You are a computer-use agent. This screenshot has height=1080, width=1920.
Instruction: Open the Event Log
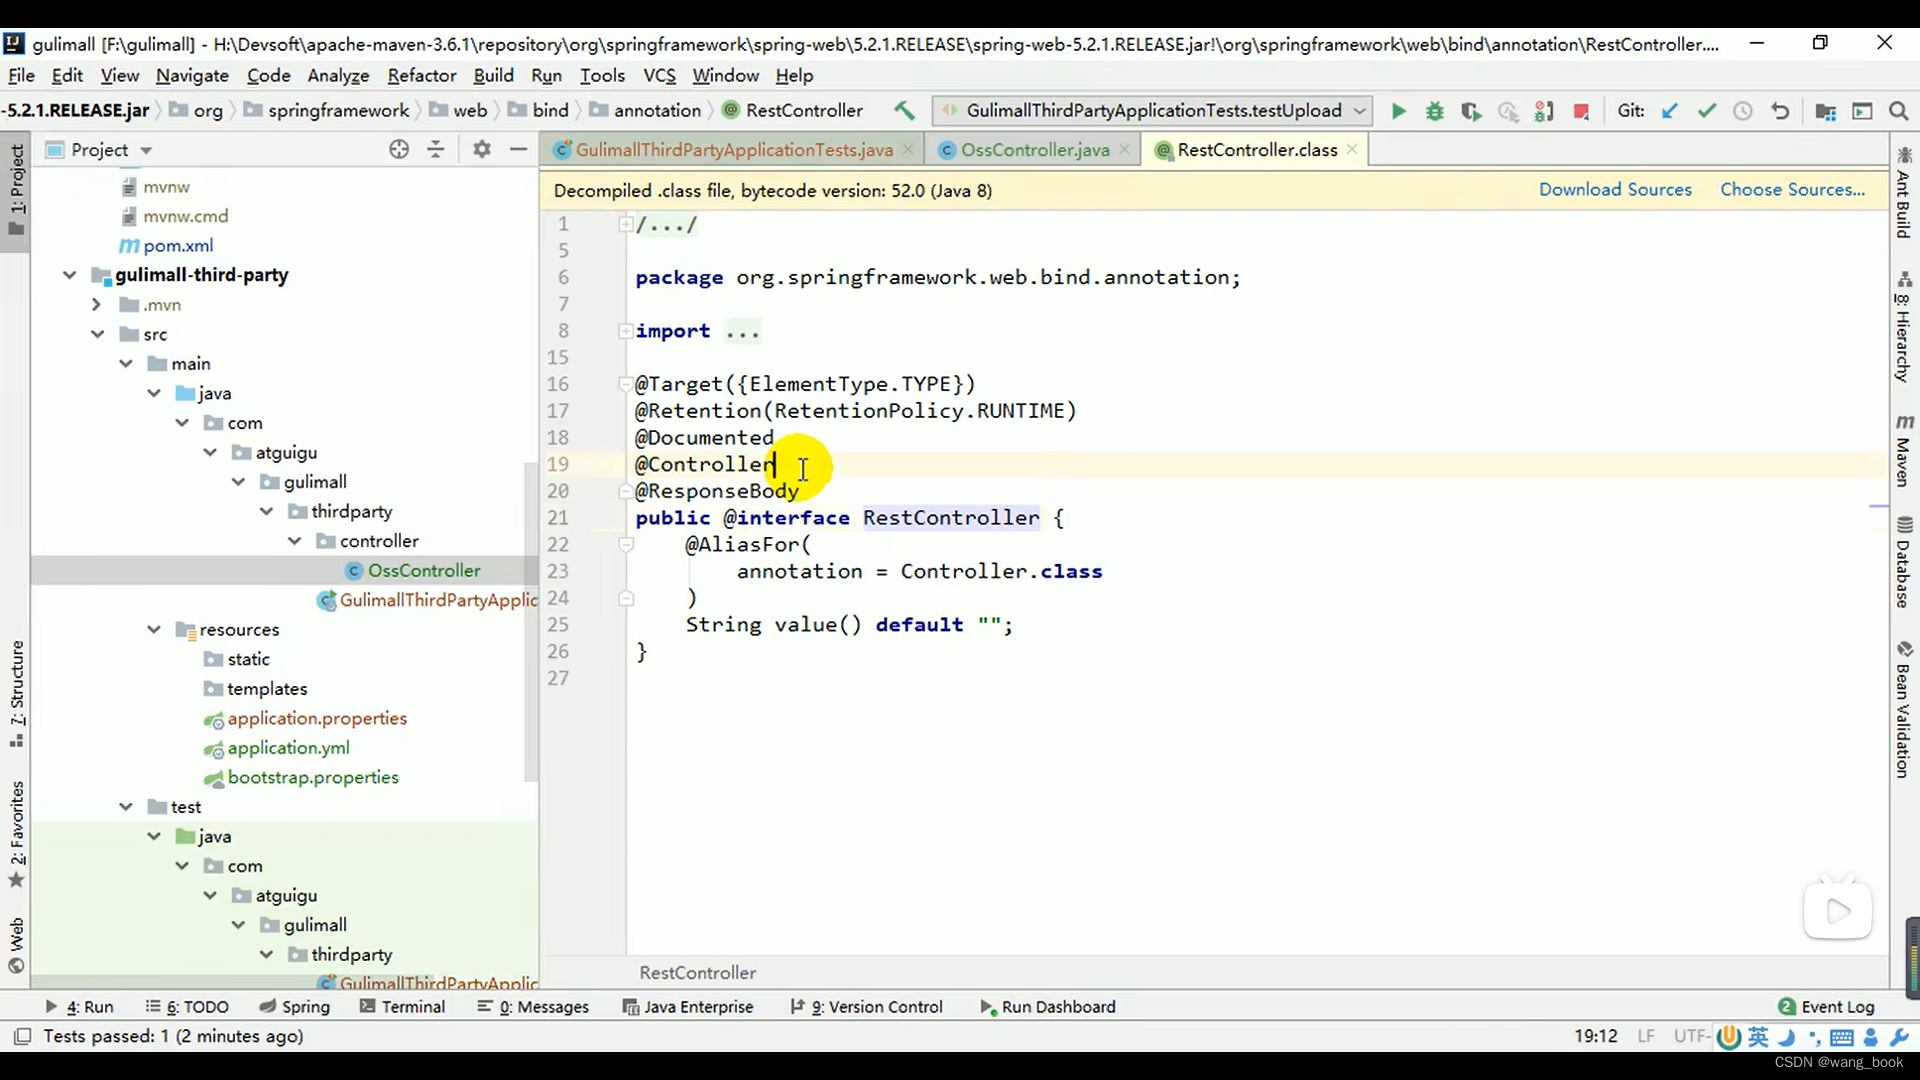pyautogui.click(x=1826, y=1007)
